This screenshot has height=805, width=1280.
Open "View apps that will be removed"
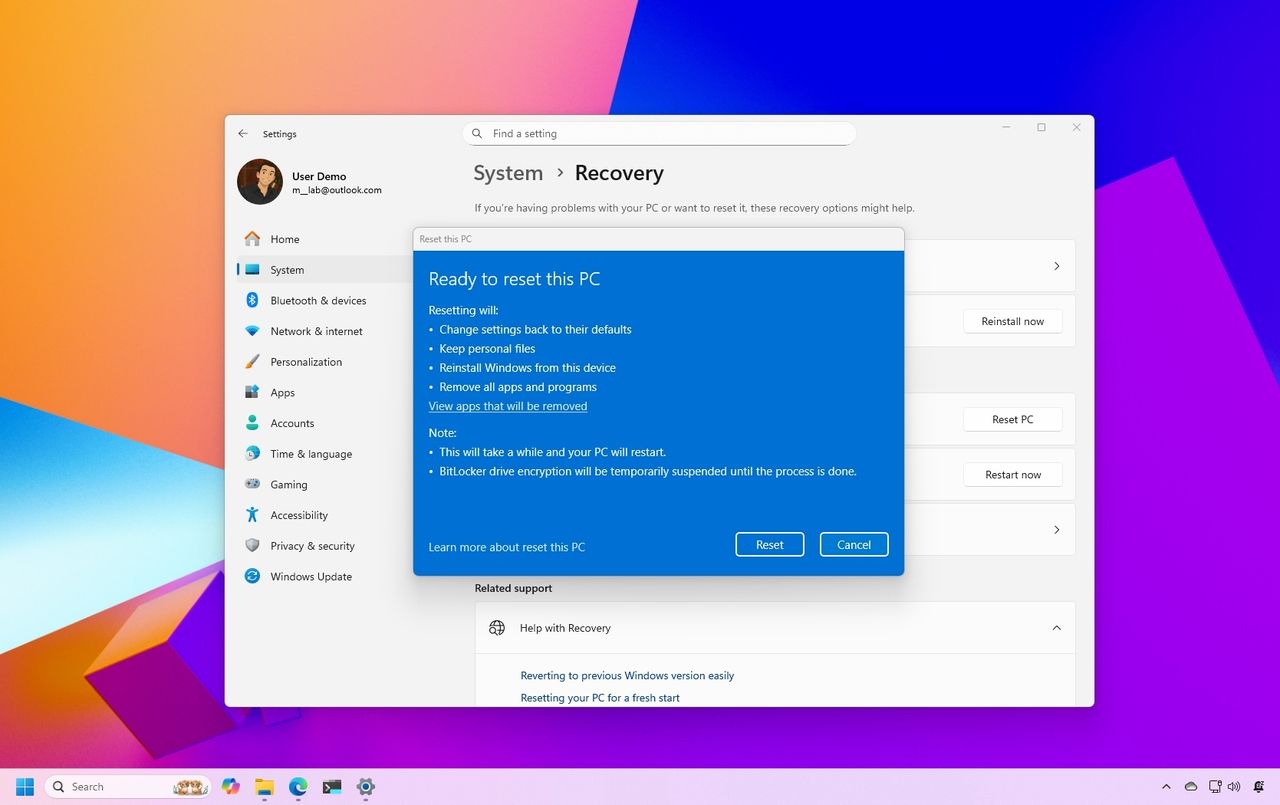click(507, 406)
